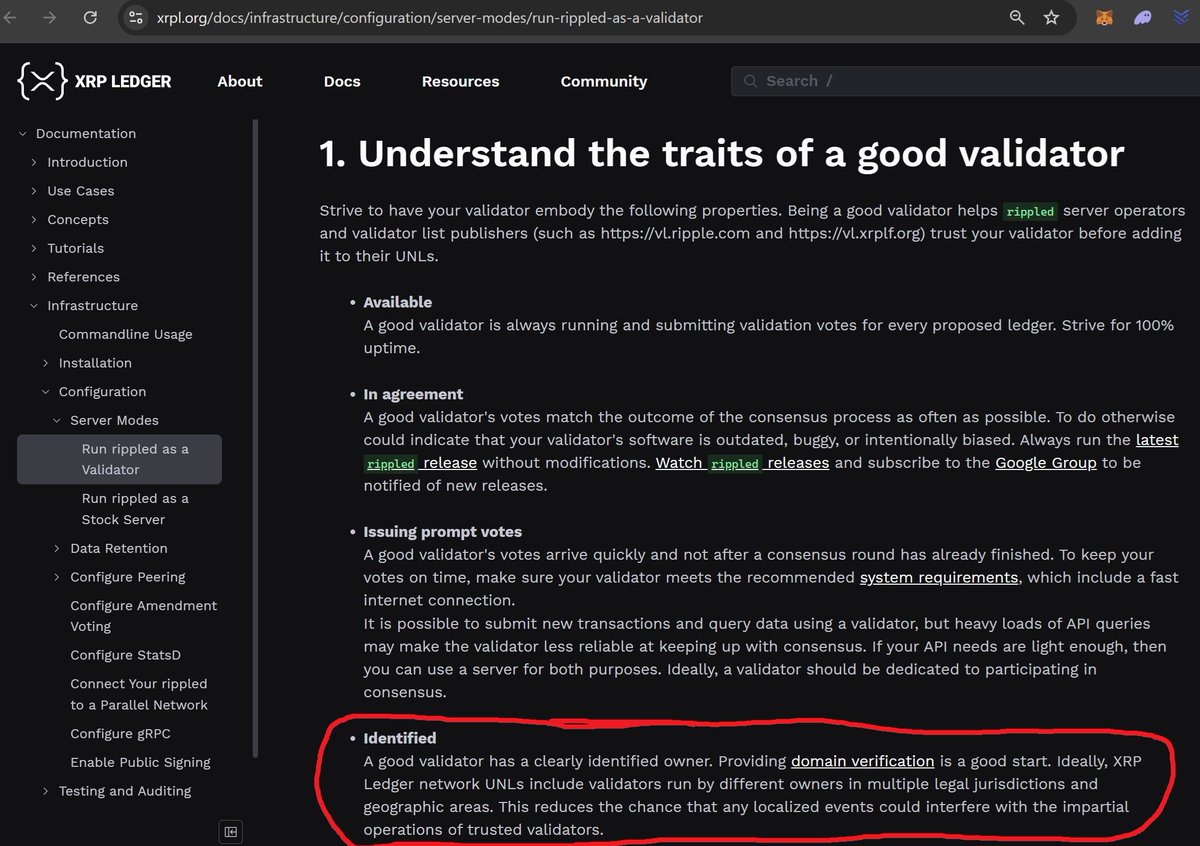Viewport: 1200px width, 846px height.
Task: Click the 'Identified' bullet heading
Action: (400, 738)
